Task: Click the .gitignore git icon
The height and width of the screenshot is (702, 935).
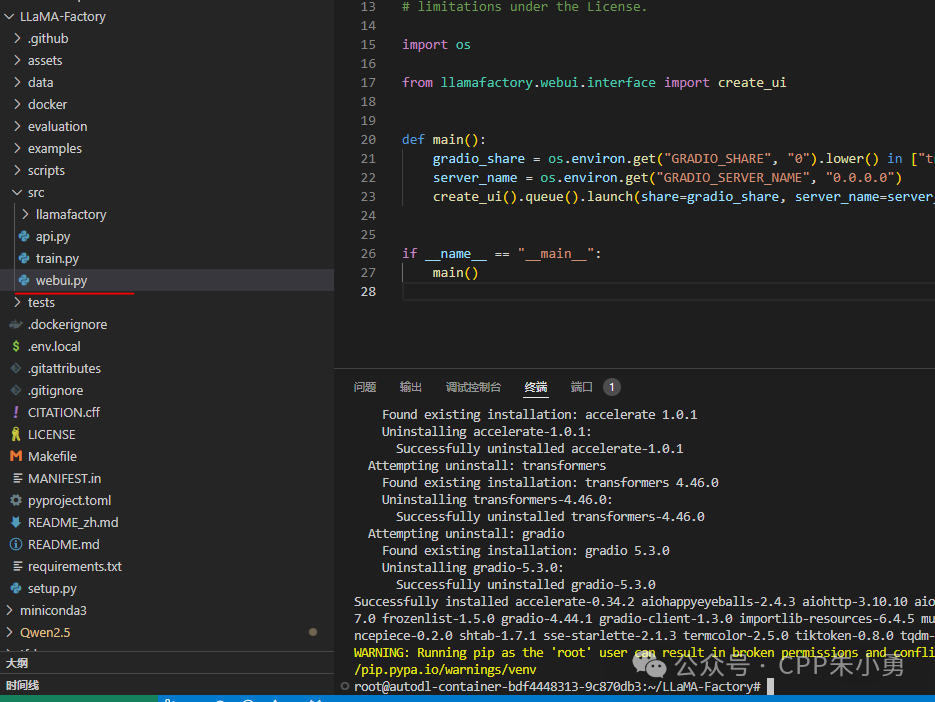Action: tap(16, 391)
